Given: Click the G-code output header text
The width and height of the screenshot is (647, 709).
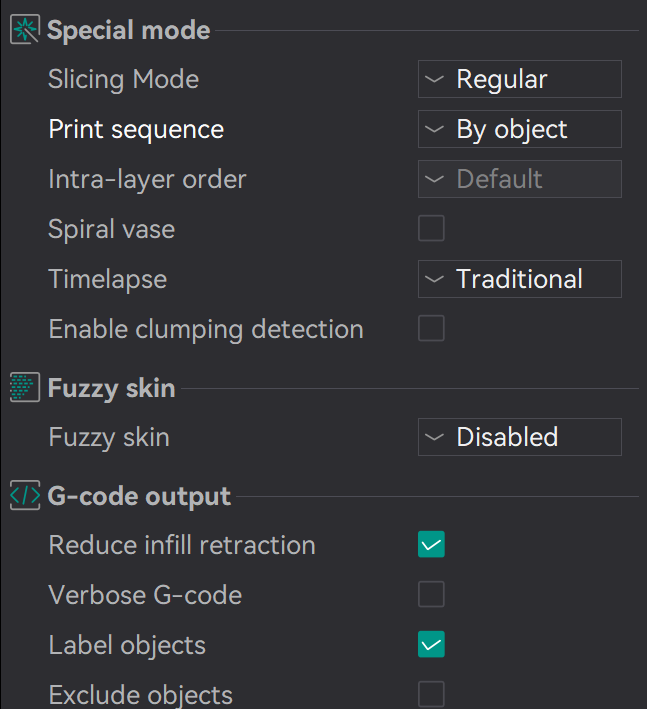Looking at the screenshot, I should coord(139,496).
